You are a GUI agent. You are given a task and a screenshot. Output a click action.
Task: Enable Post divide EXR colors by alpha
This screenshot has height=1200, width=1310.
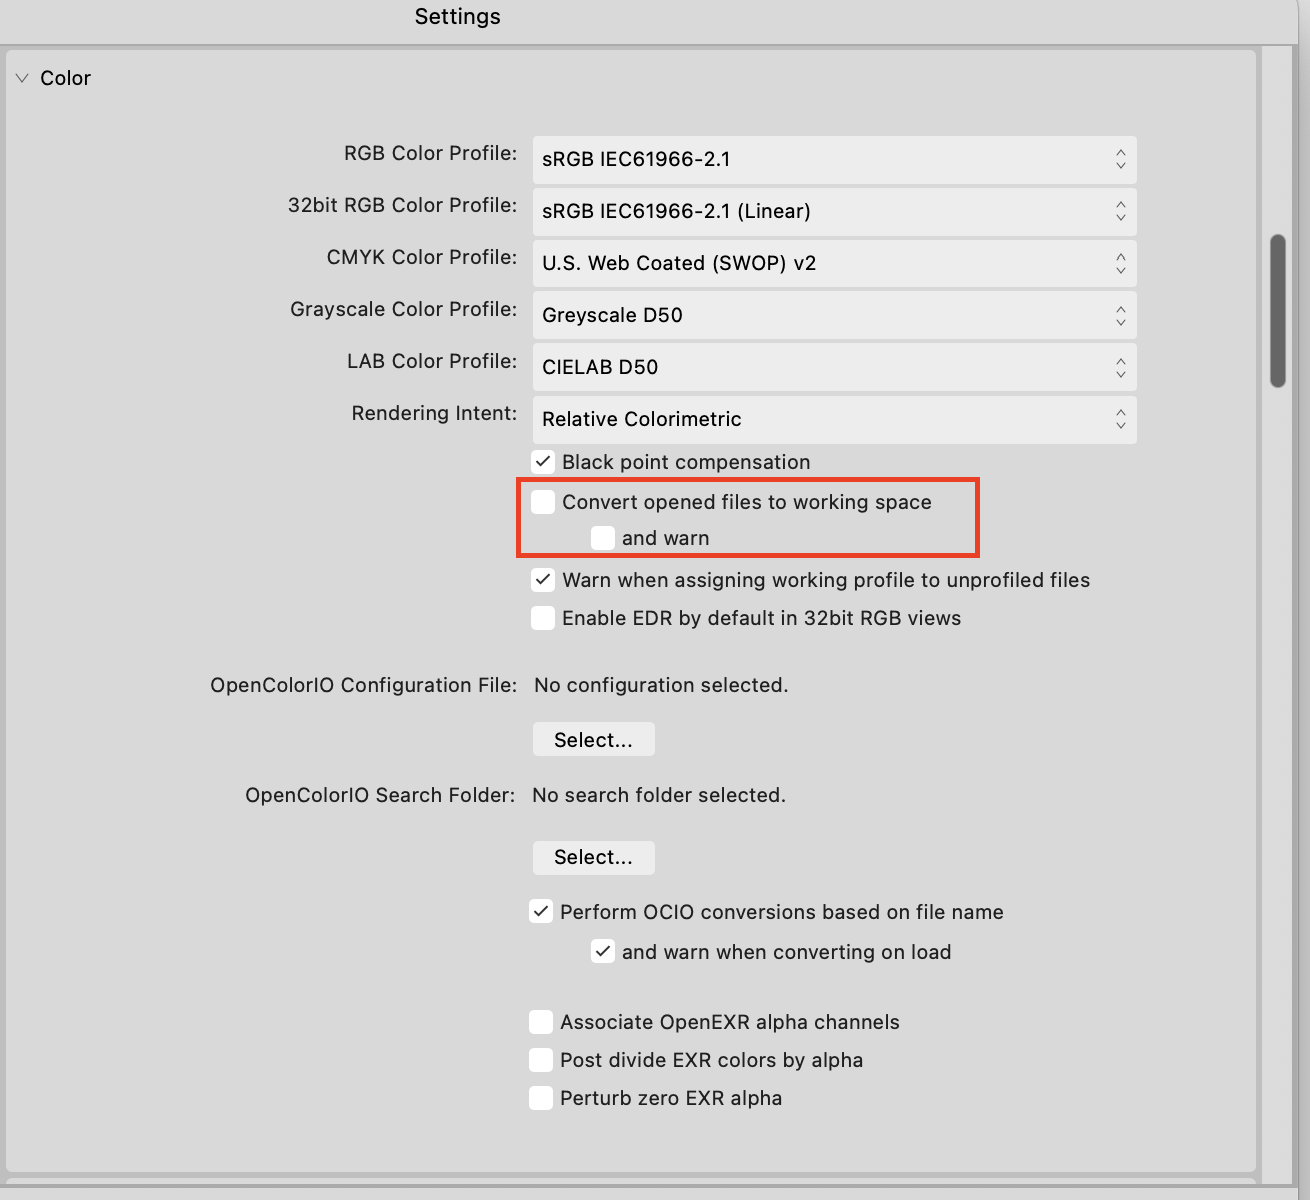541,1059
